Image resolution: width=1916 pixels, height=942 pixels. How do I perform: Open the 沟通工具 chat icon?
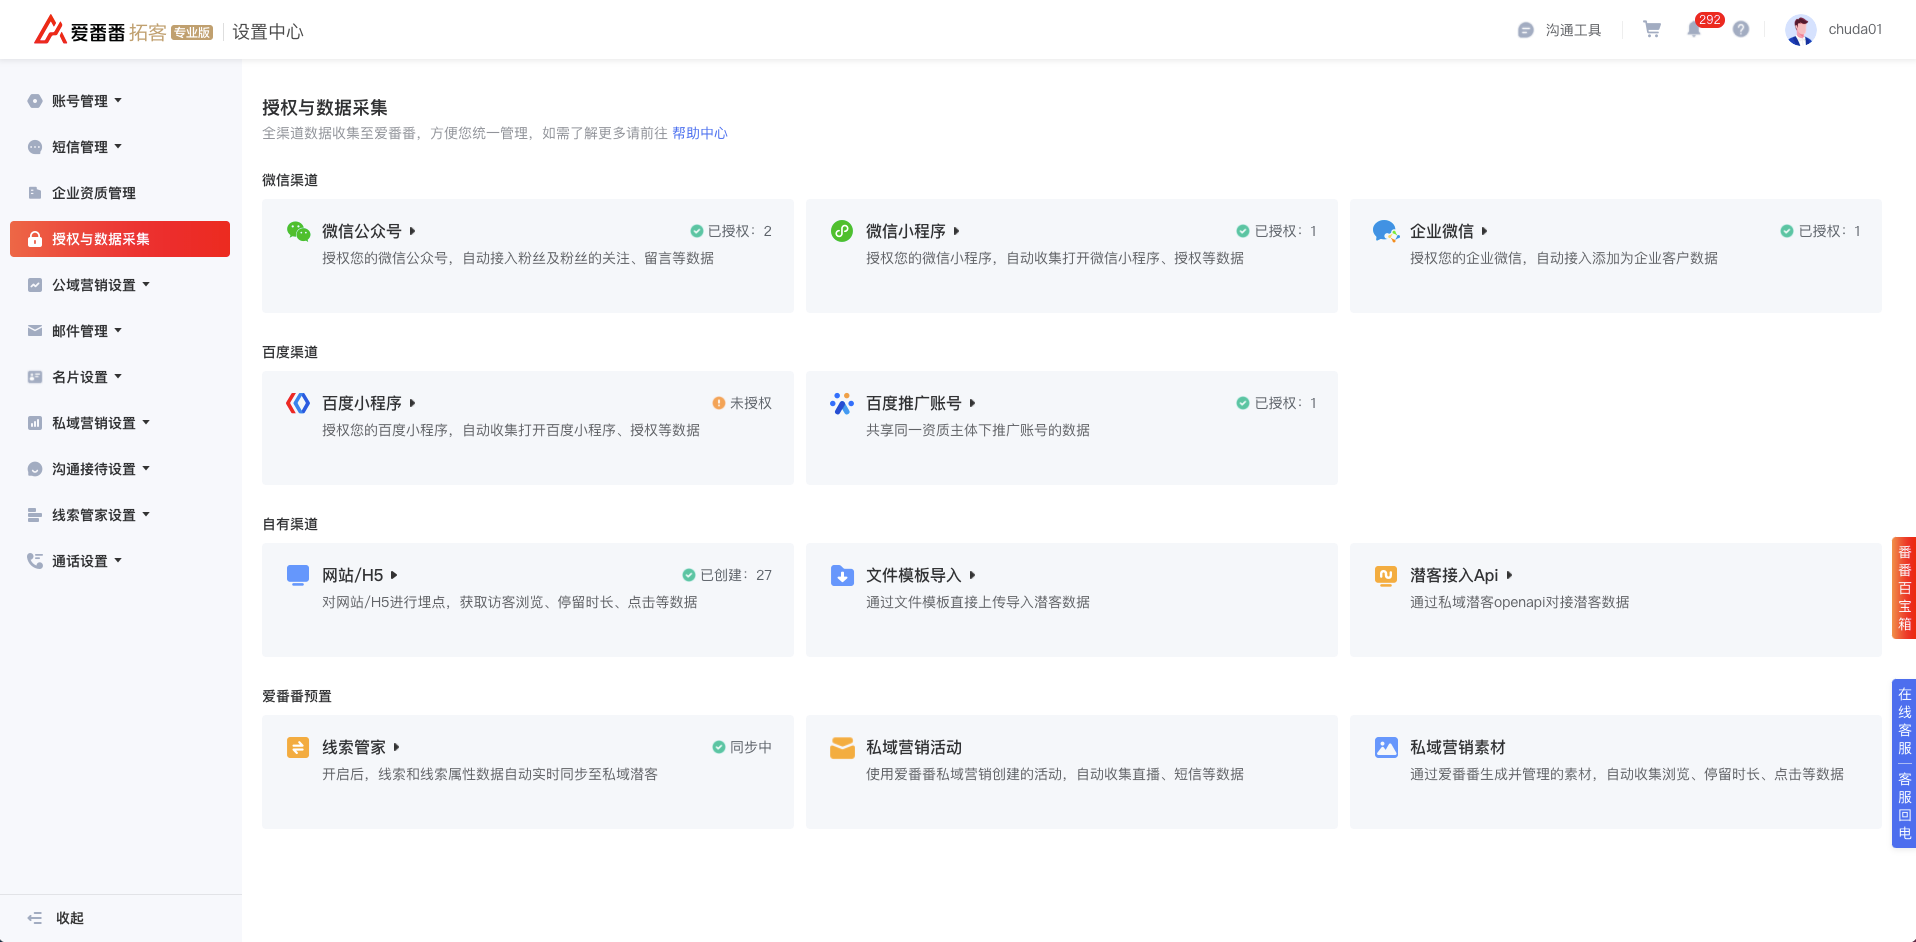[x=1525, y=30]
